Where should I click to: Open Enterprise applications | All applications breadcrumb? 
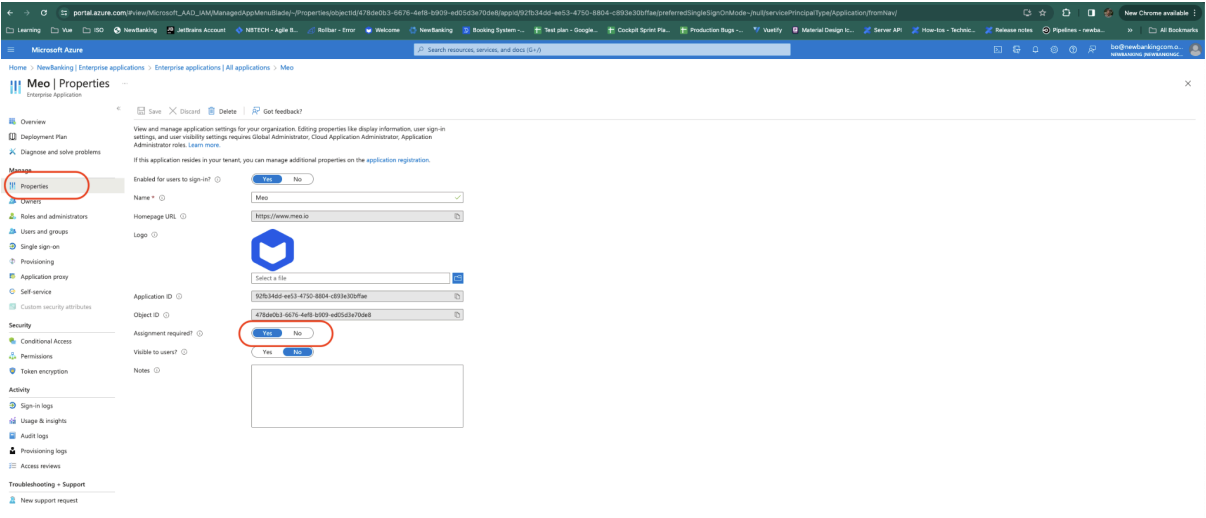[212, 67]
